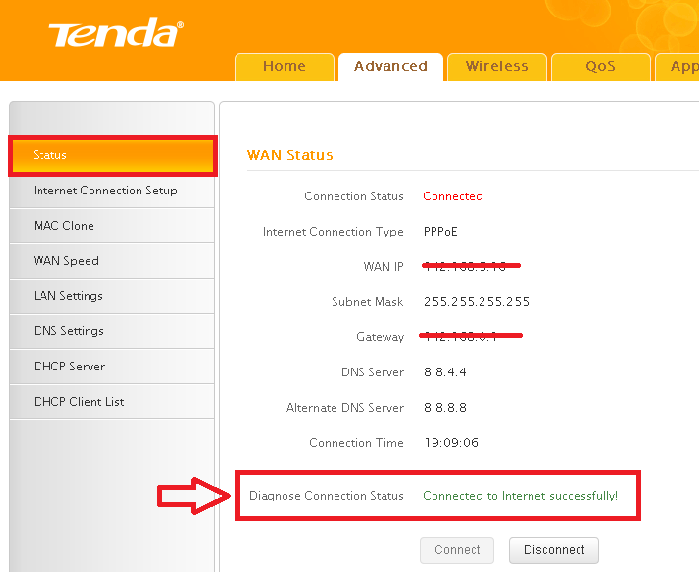Go to the QoS tab
Viewport: 699px width, 572px height.
[600, 67]
